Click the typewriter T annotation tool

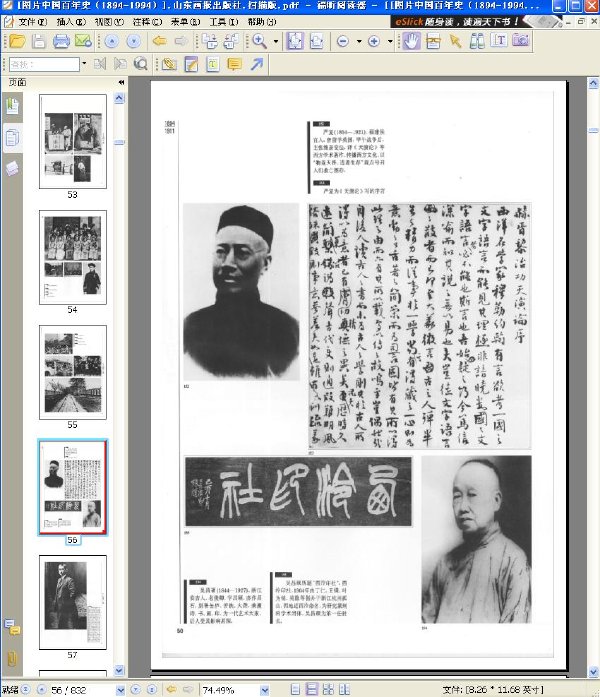tap(212, 64)
